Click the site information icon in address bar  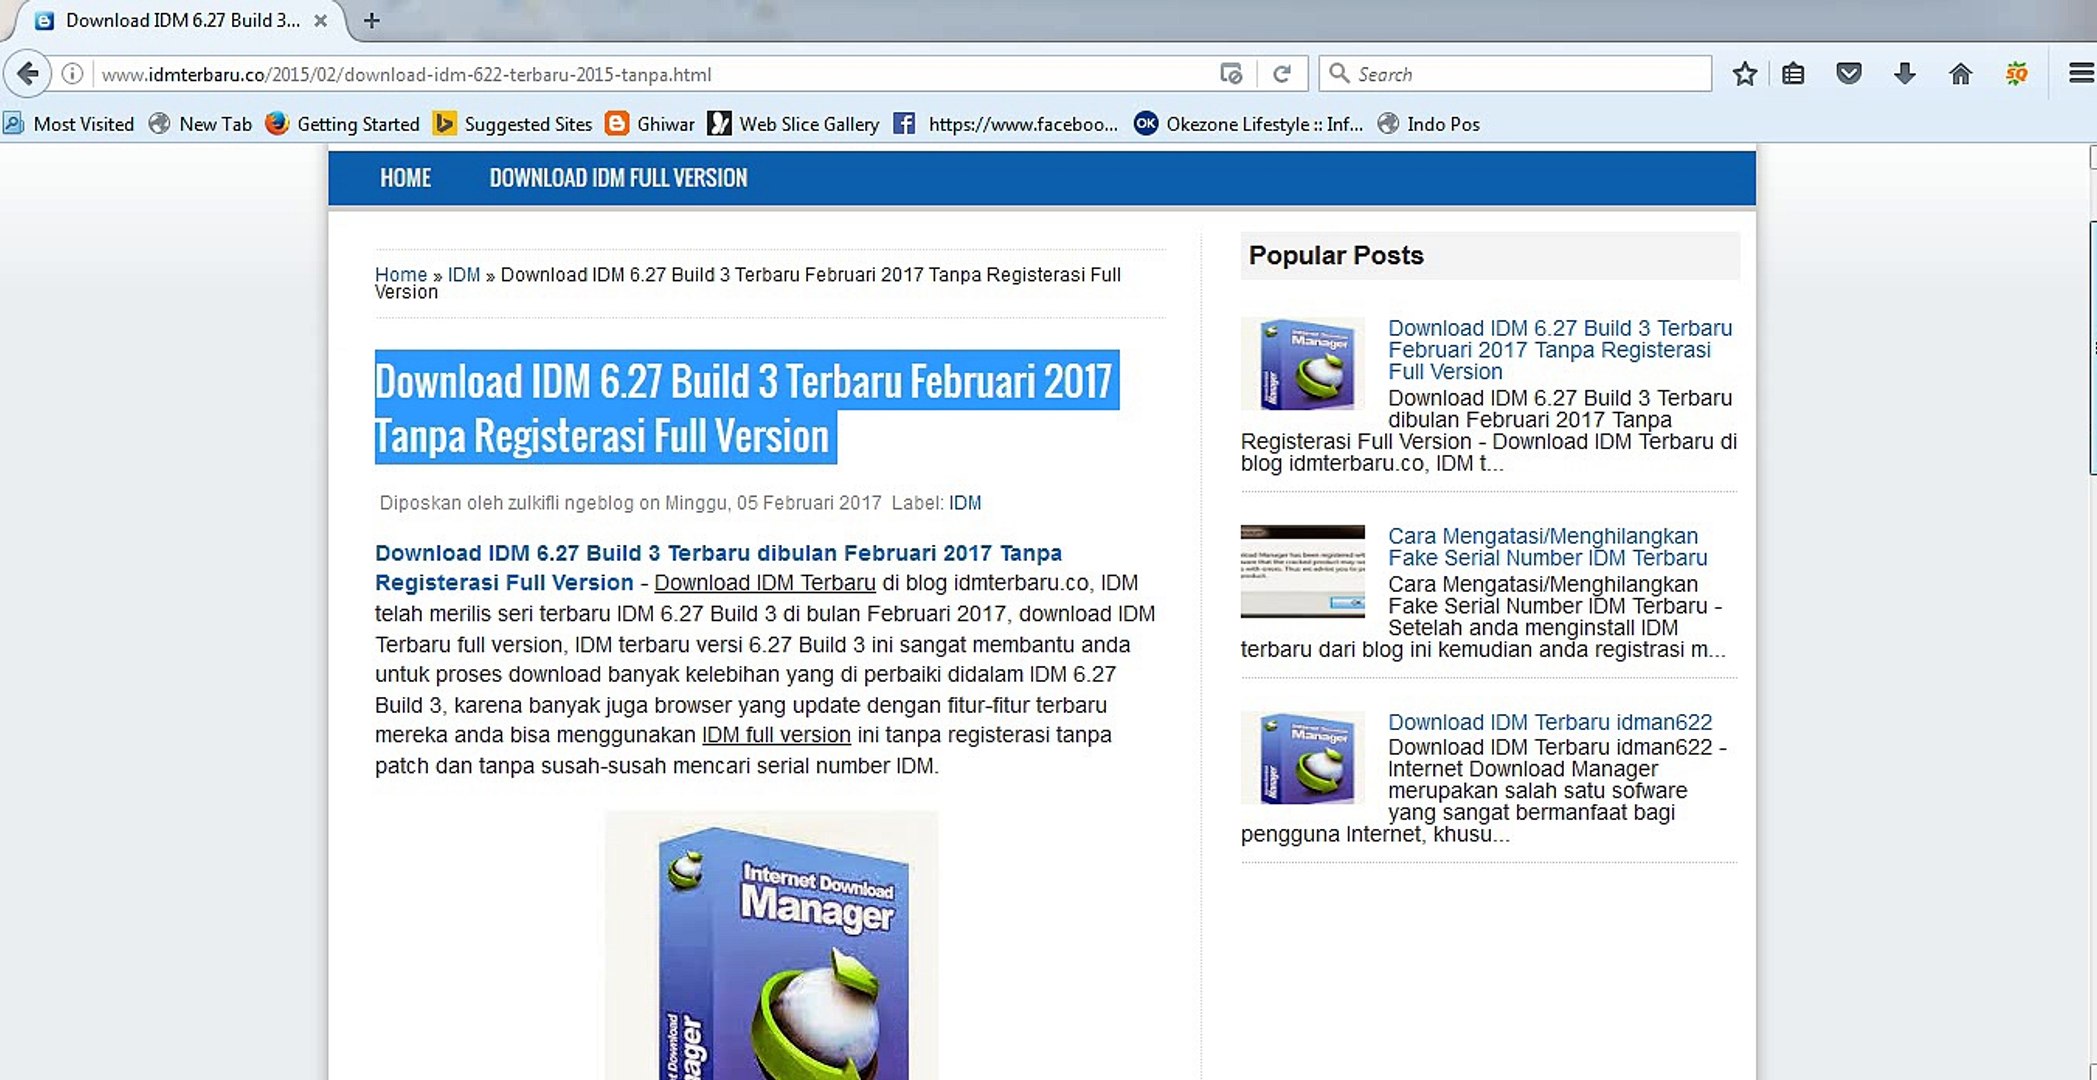click(72, 74)
